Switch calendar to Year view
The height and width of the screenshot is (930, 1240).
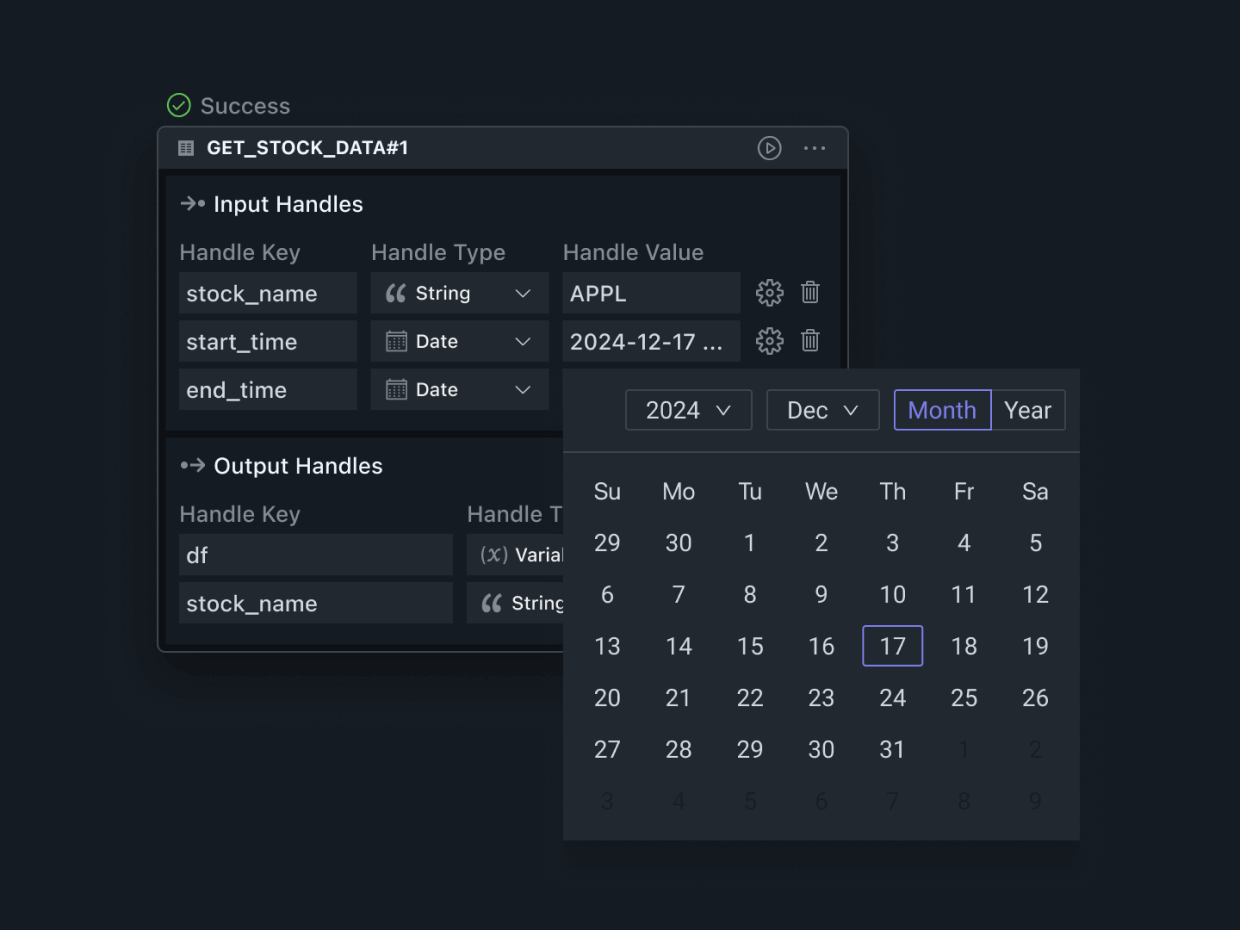[1028, 410]
